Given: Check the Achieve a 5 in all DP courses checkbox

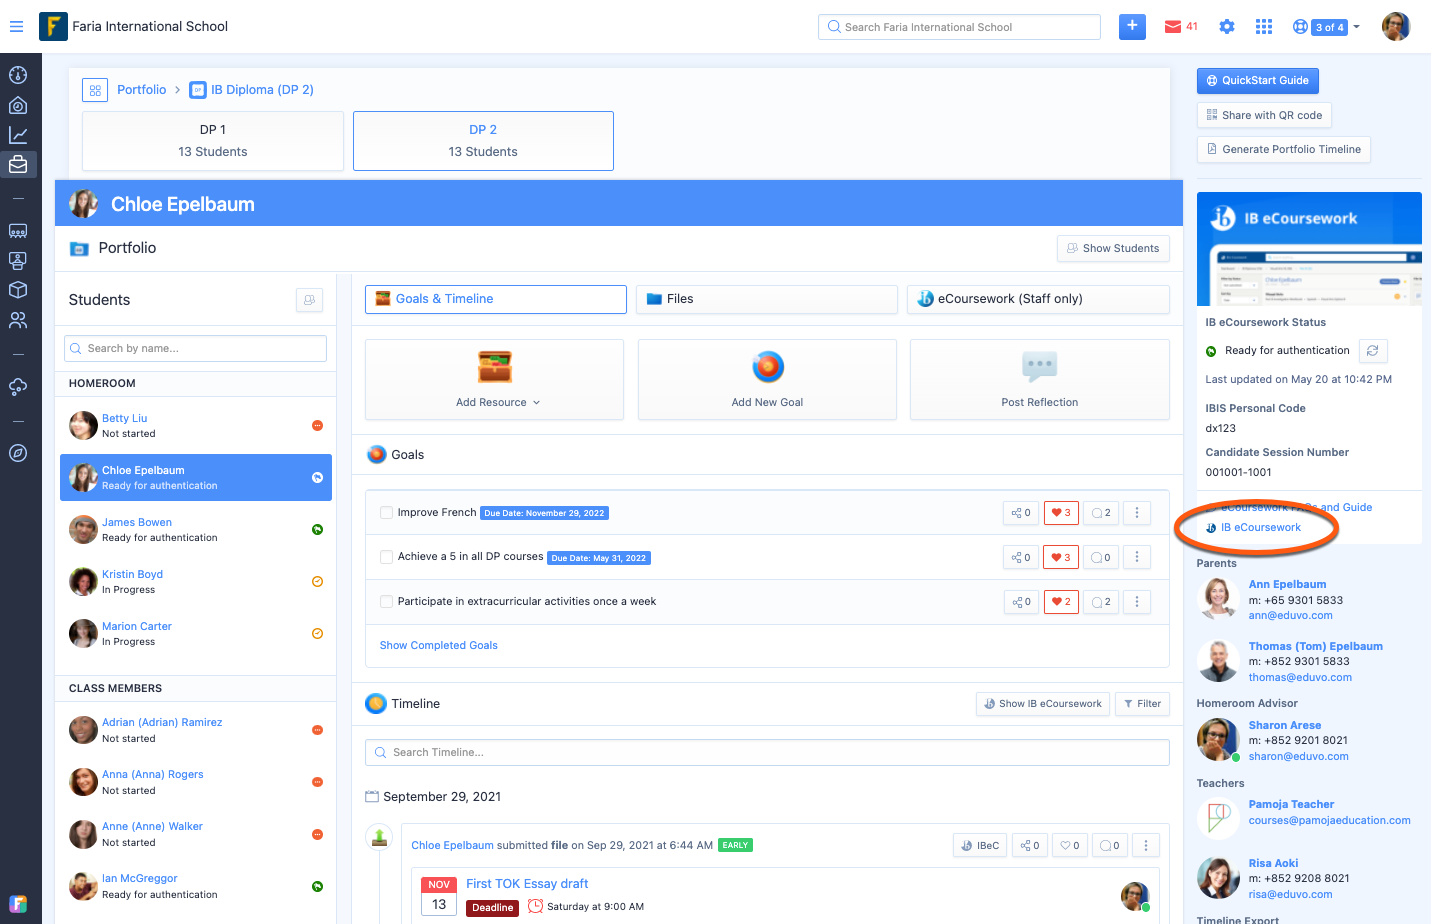Looking at the screenshot, I should click(386, 557).
